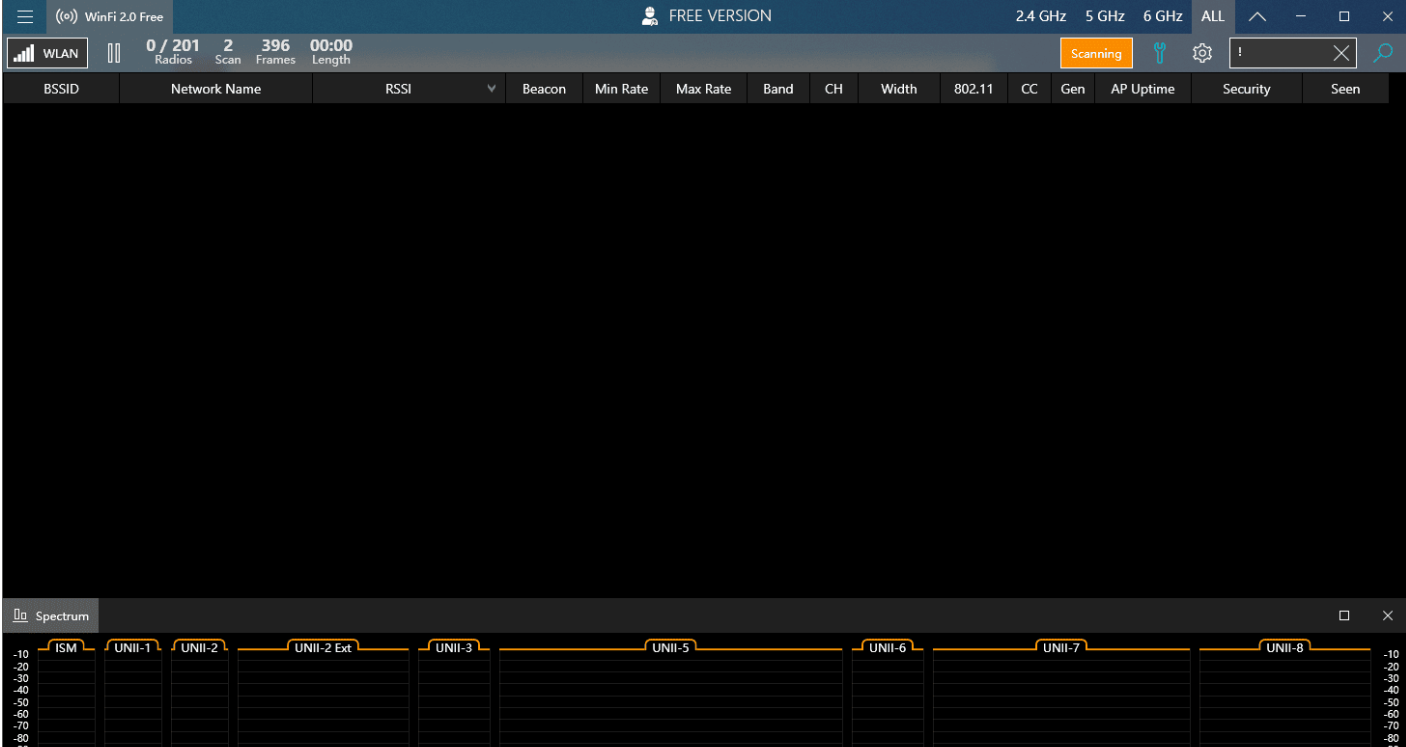This screenshot has width=1406, height=747.
Task: Pause scanning with the pause icon
Action: [x=114, y=53]
